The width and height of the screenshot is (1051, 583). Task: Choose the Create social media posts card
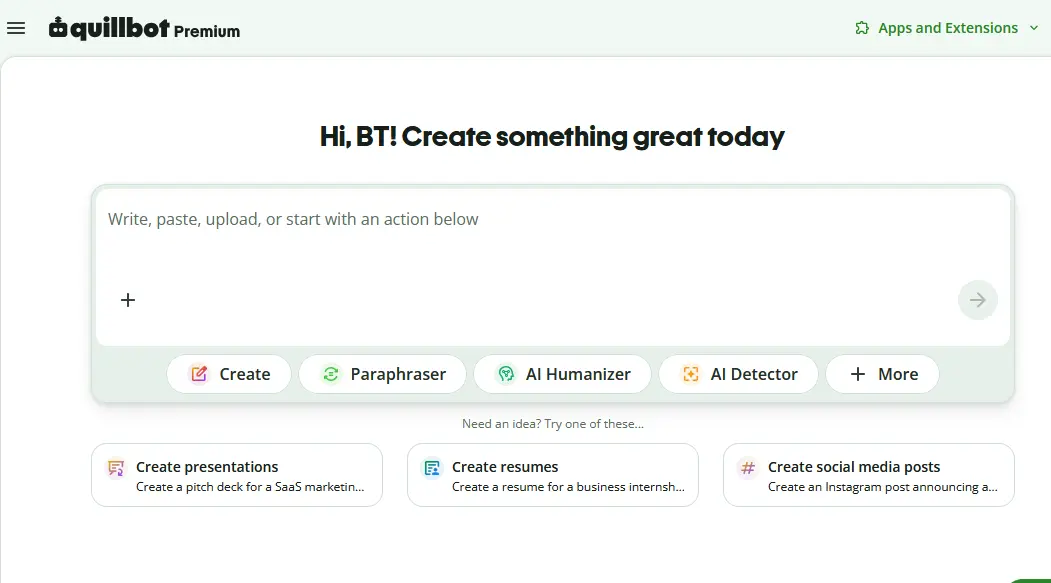coord(869,475)
